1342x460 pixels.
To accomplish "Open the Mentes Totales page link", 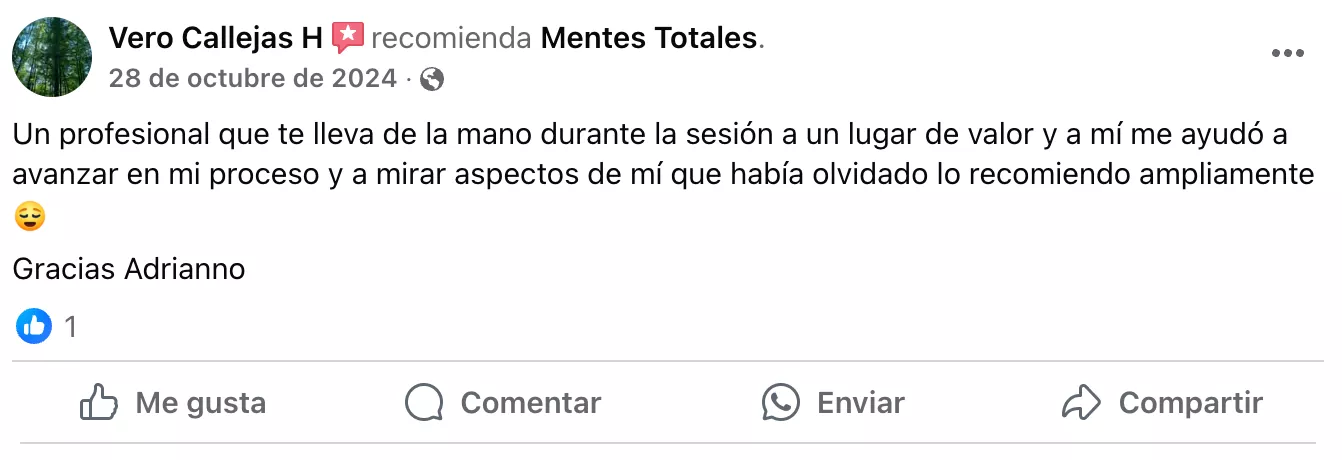I will [x=649, y=39].
